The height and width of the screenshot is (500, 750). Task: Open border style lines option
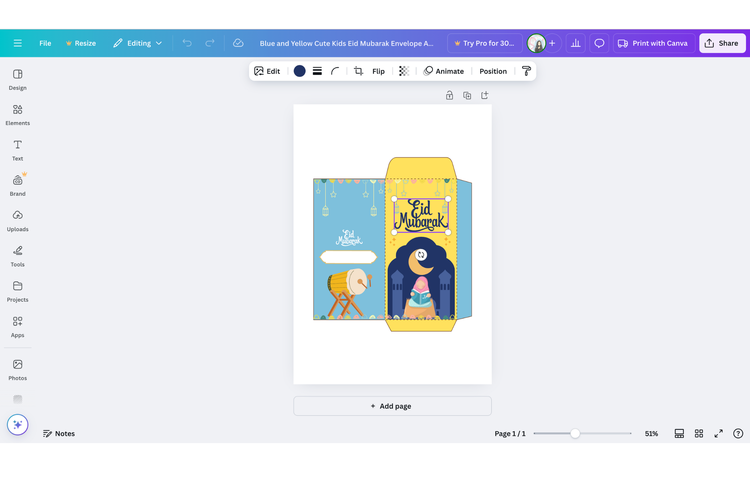click(317, 71)
